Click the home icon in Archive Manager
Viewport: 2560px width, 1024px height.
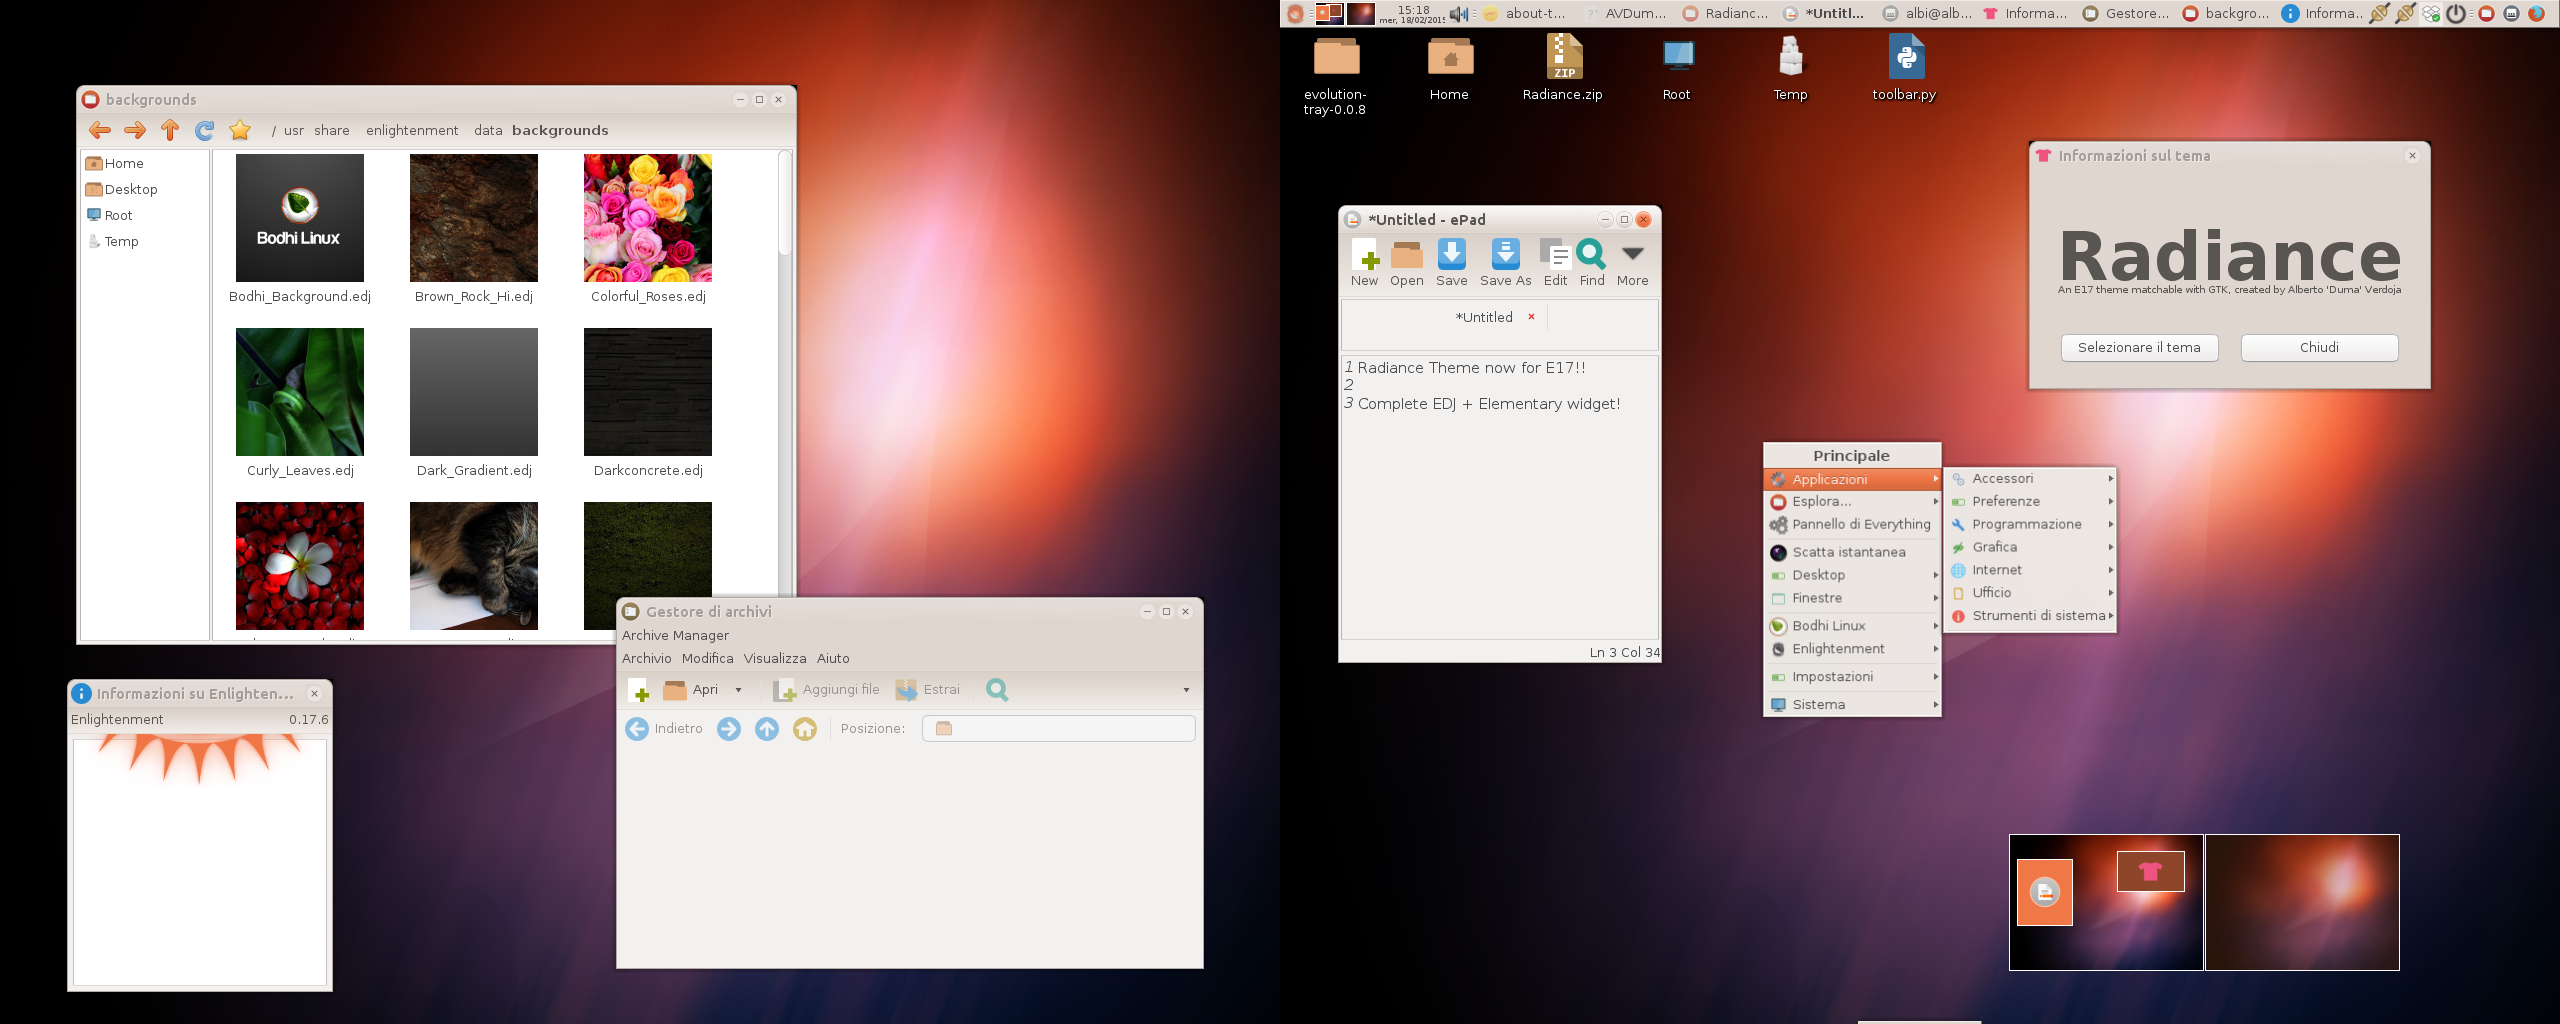click(x=805, y=729)
